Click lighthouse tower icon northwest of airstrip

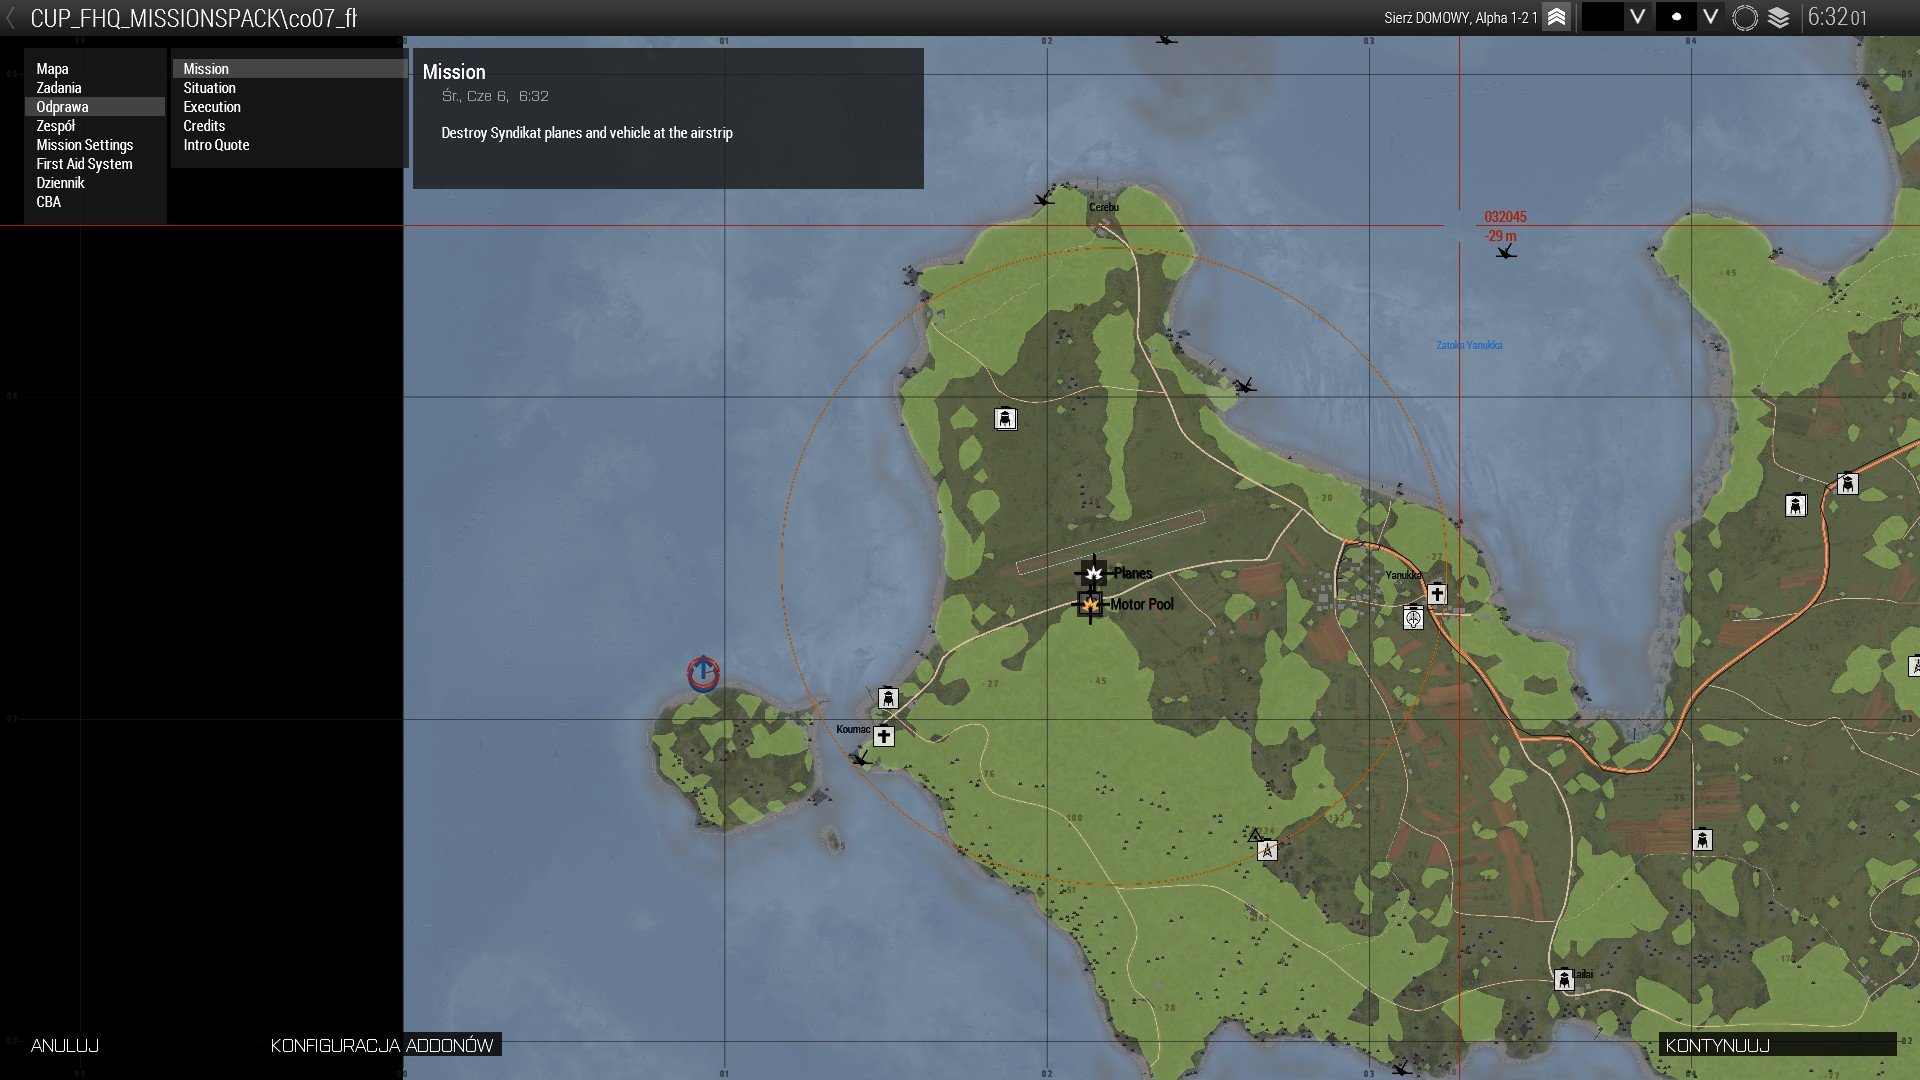pyautogui.click(x=1005, y=419)
